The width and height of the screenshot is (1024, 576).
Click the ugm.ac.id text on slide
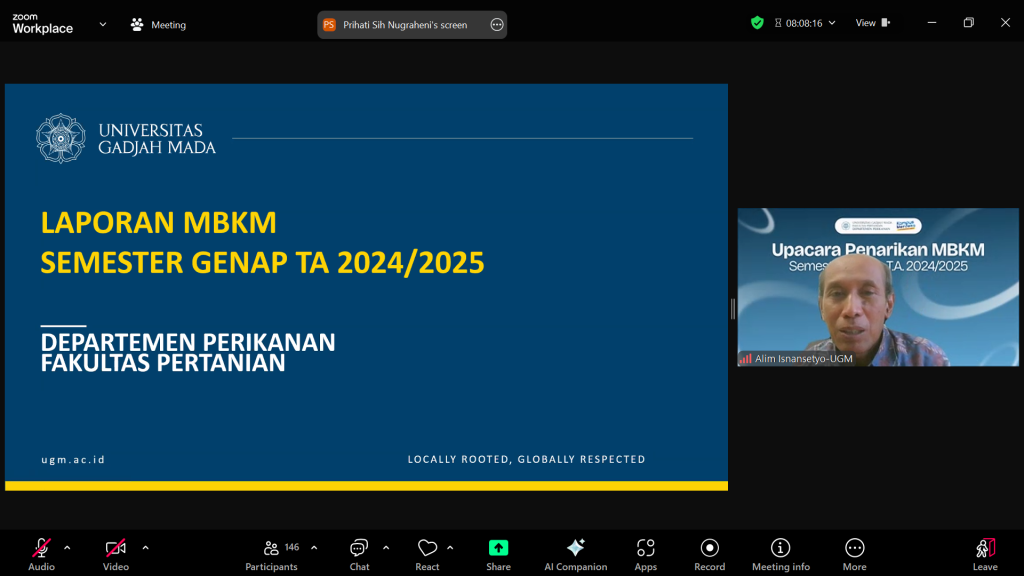pyautogui.click(x=73, y=460)
